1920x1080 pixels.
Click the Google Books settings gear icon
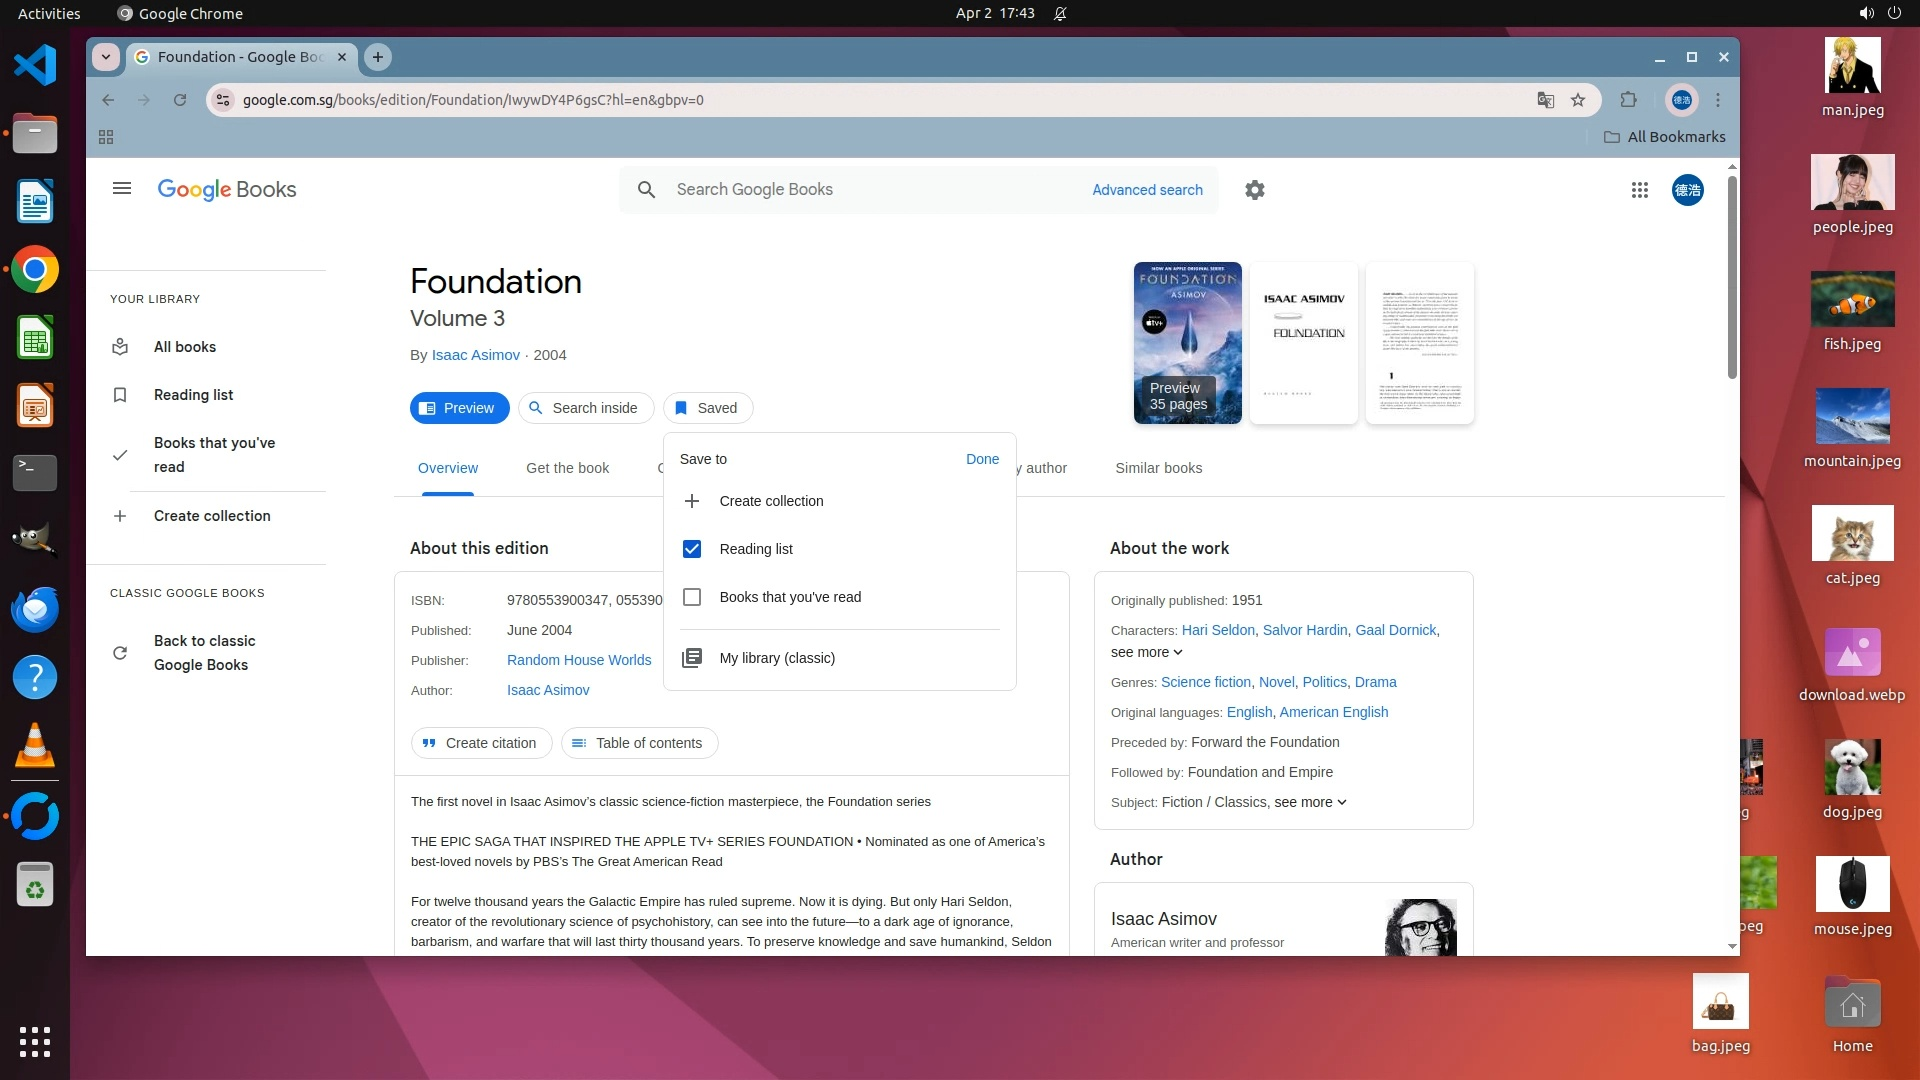tap(1255, 190)
